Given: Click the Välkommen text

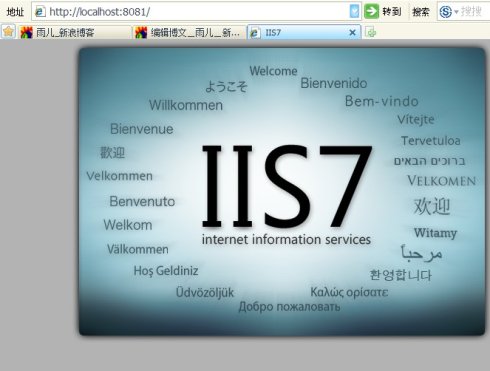Looking at the screenshot, I should 138,249.
